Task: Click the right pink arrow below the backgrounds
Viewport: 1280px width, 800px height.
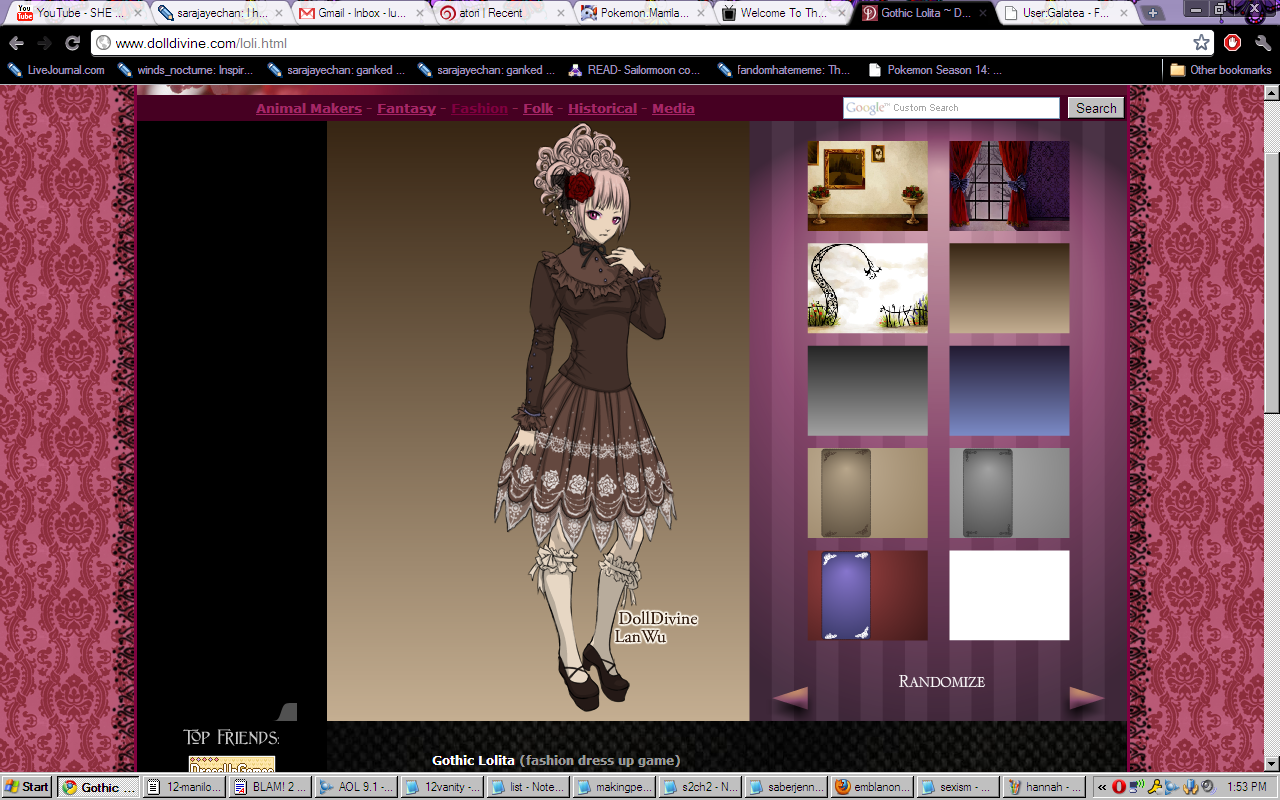Action: [x=1086, y=697]
